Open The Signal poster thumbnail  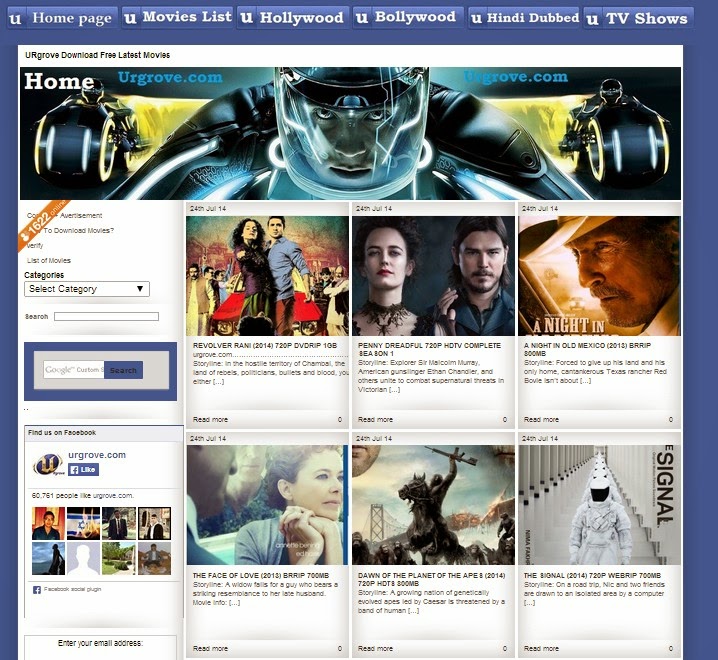599,505
